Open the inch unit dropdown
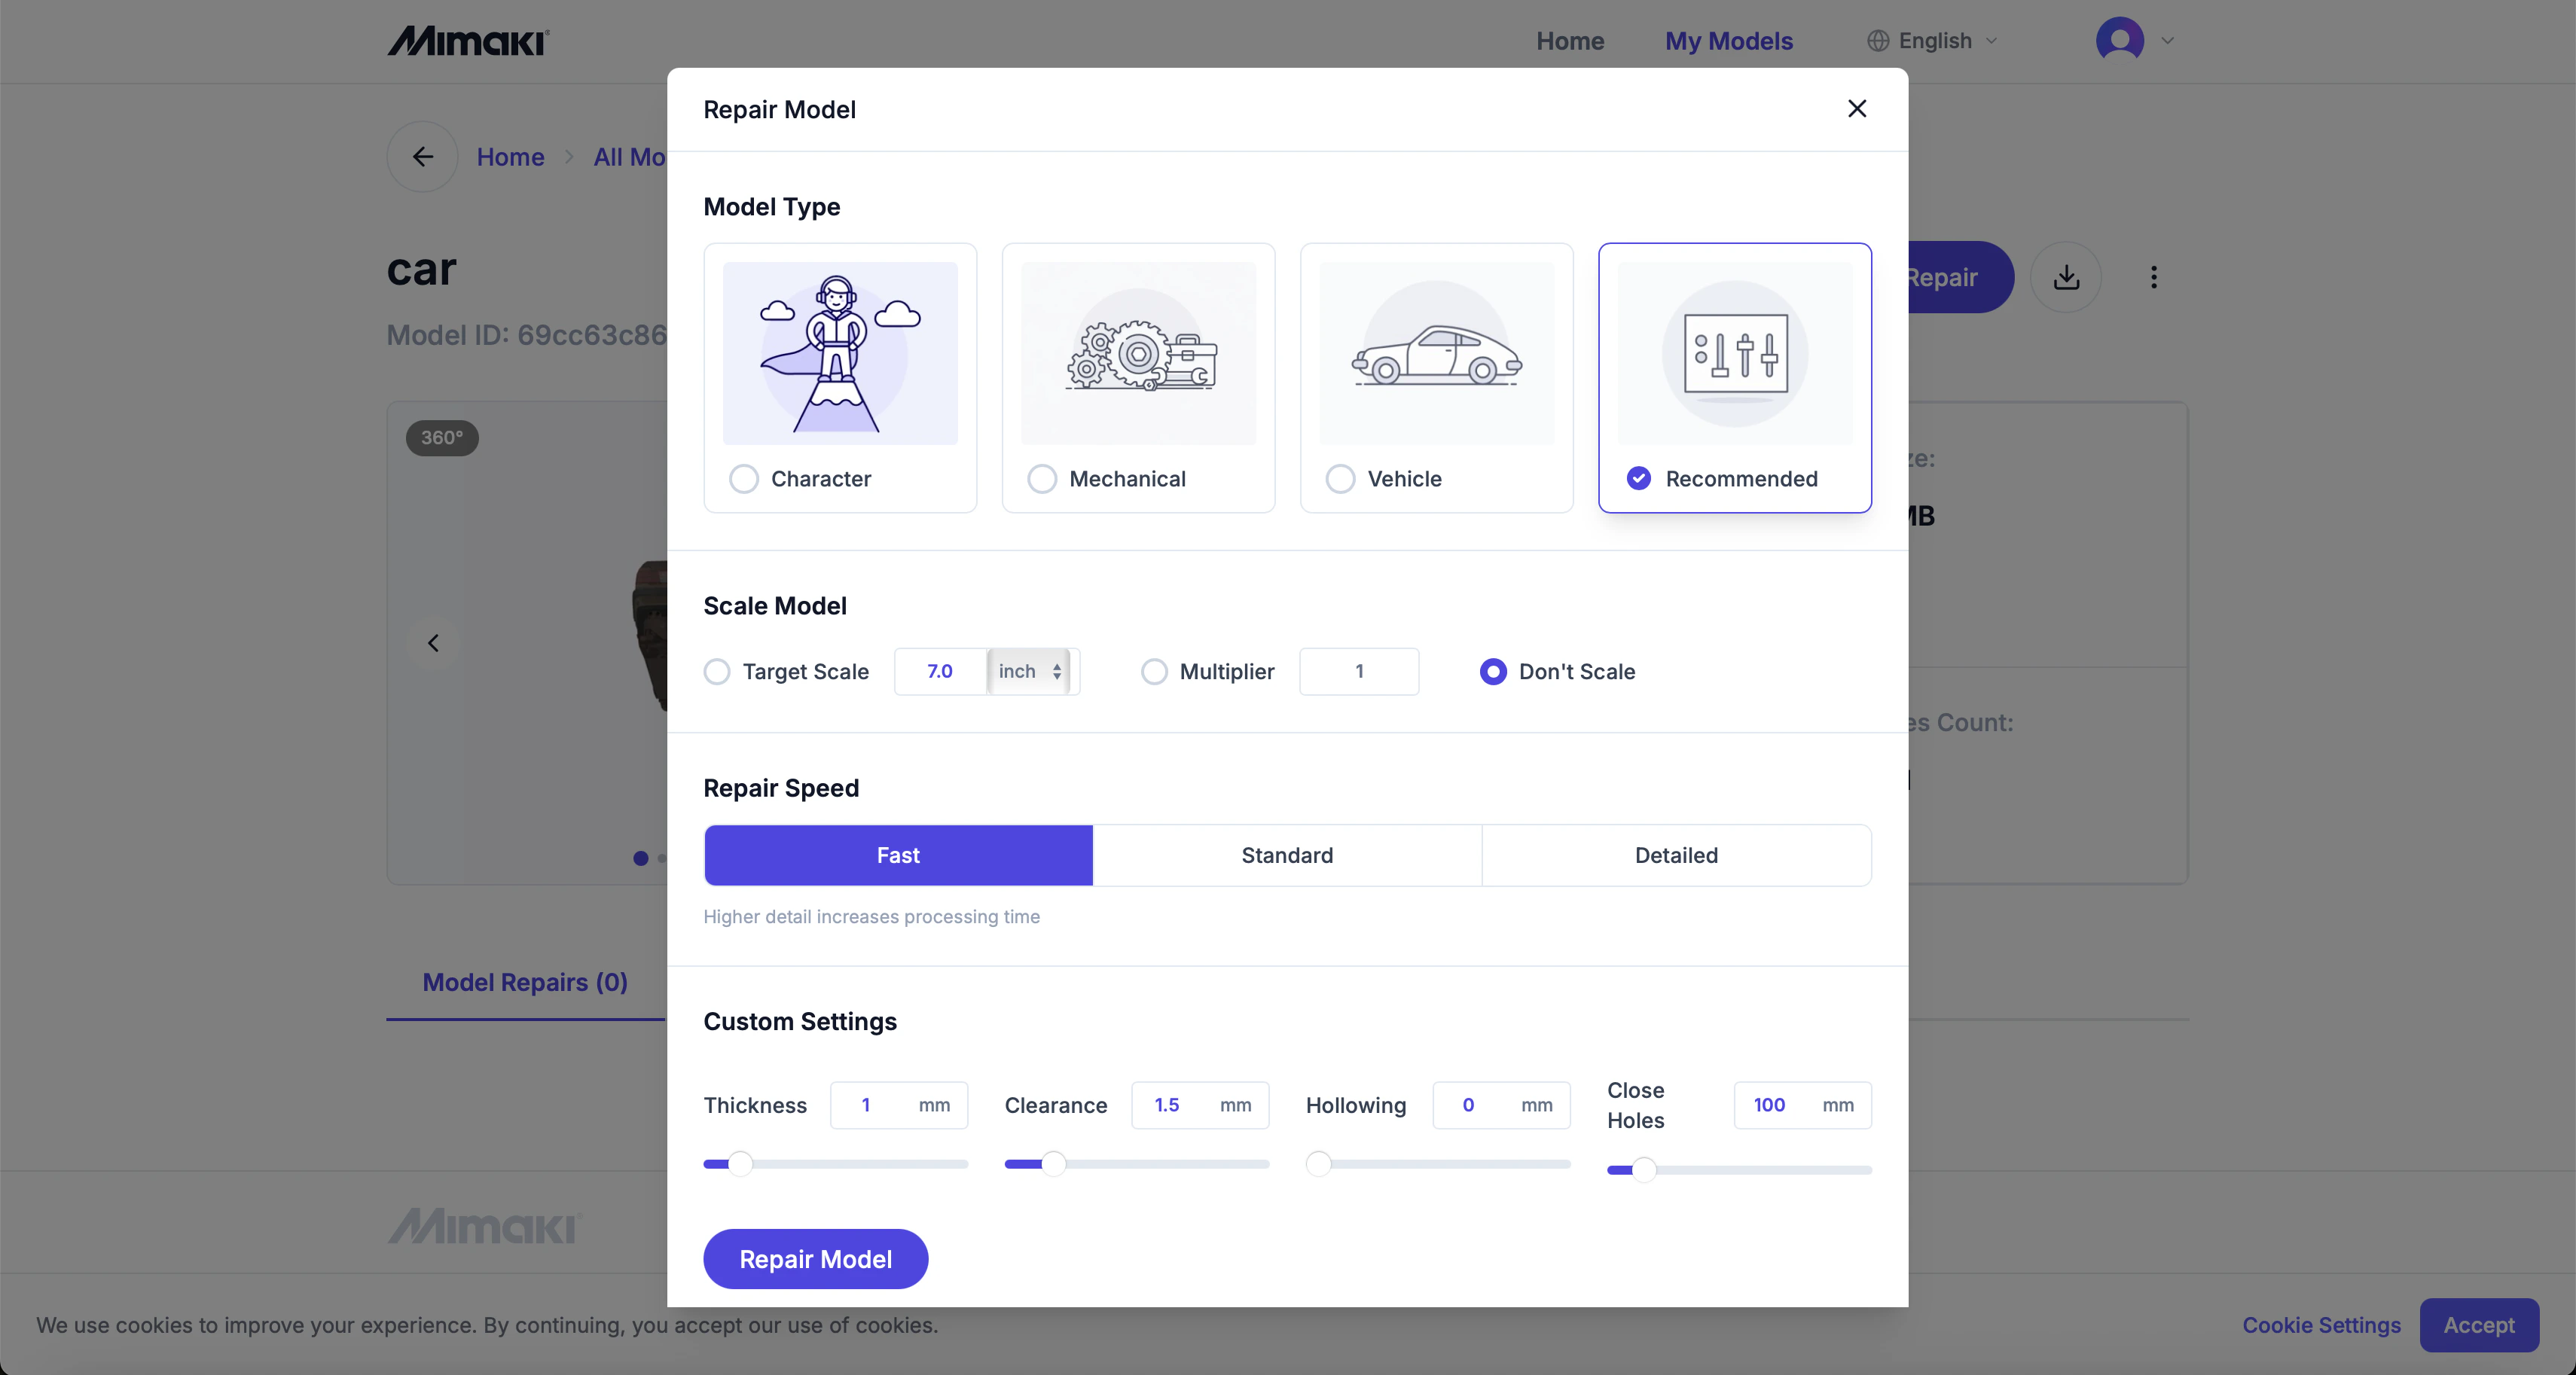Screen dimensions: 2576x1375 1029,671
